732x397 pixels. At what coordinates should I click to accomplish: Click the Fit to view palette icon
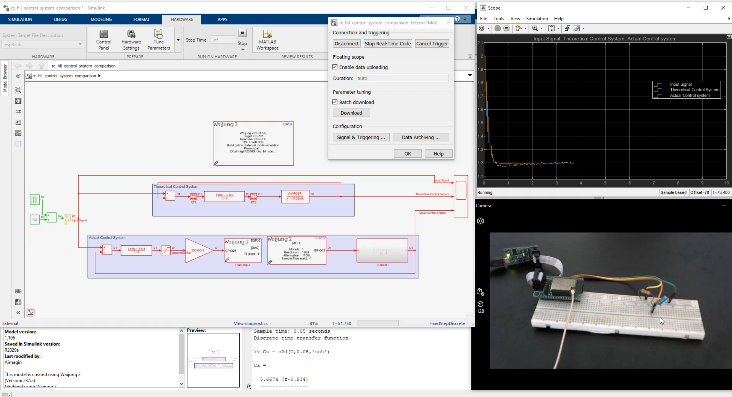click(18, 101)
